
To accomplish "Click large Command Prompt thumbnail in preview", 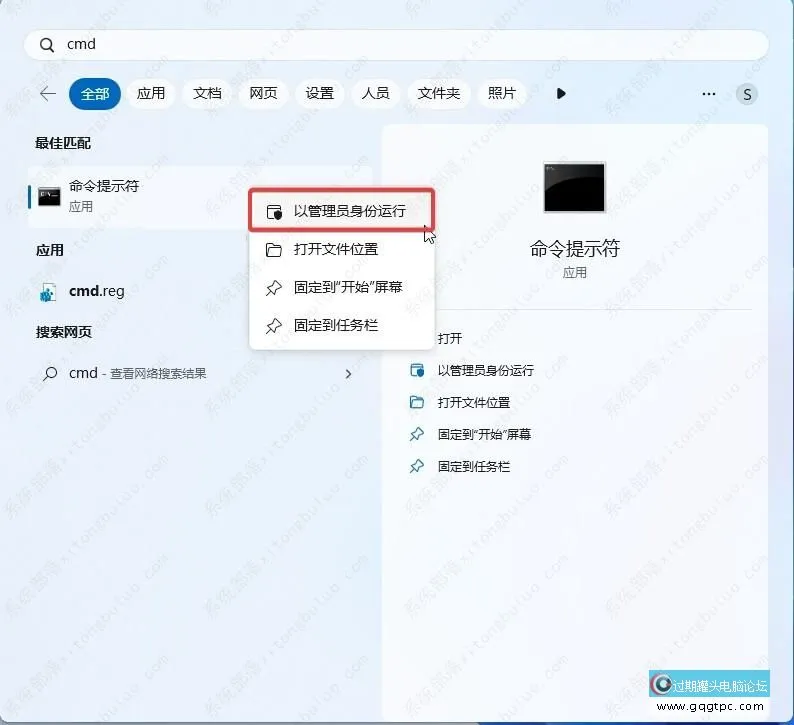I will [x=574, y=187].
